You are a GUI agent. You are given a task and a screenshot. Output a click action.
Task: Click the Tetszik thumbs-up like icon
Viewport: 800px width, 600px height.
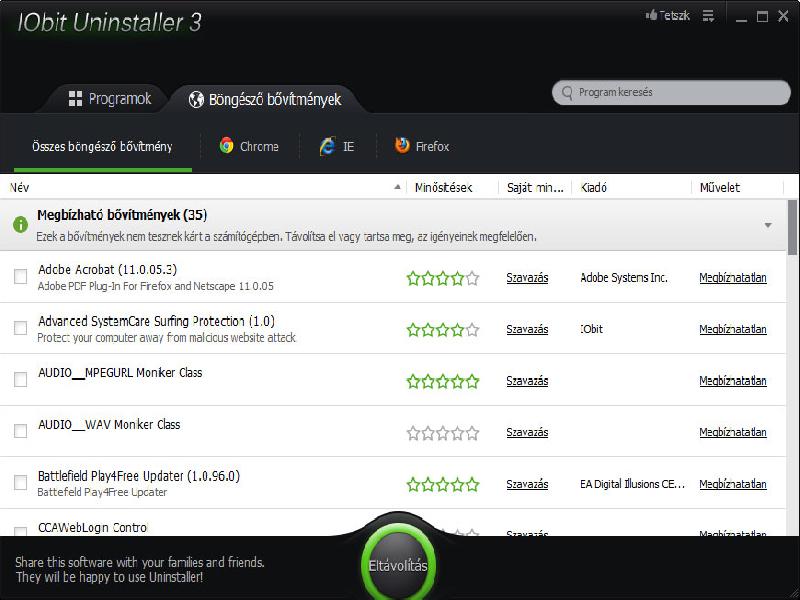(x=652, y=15)
